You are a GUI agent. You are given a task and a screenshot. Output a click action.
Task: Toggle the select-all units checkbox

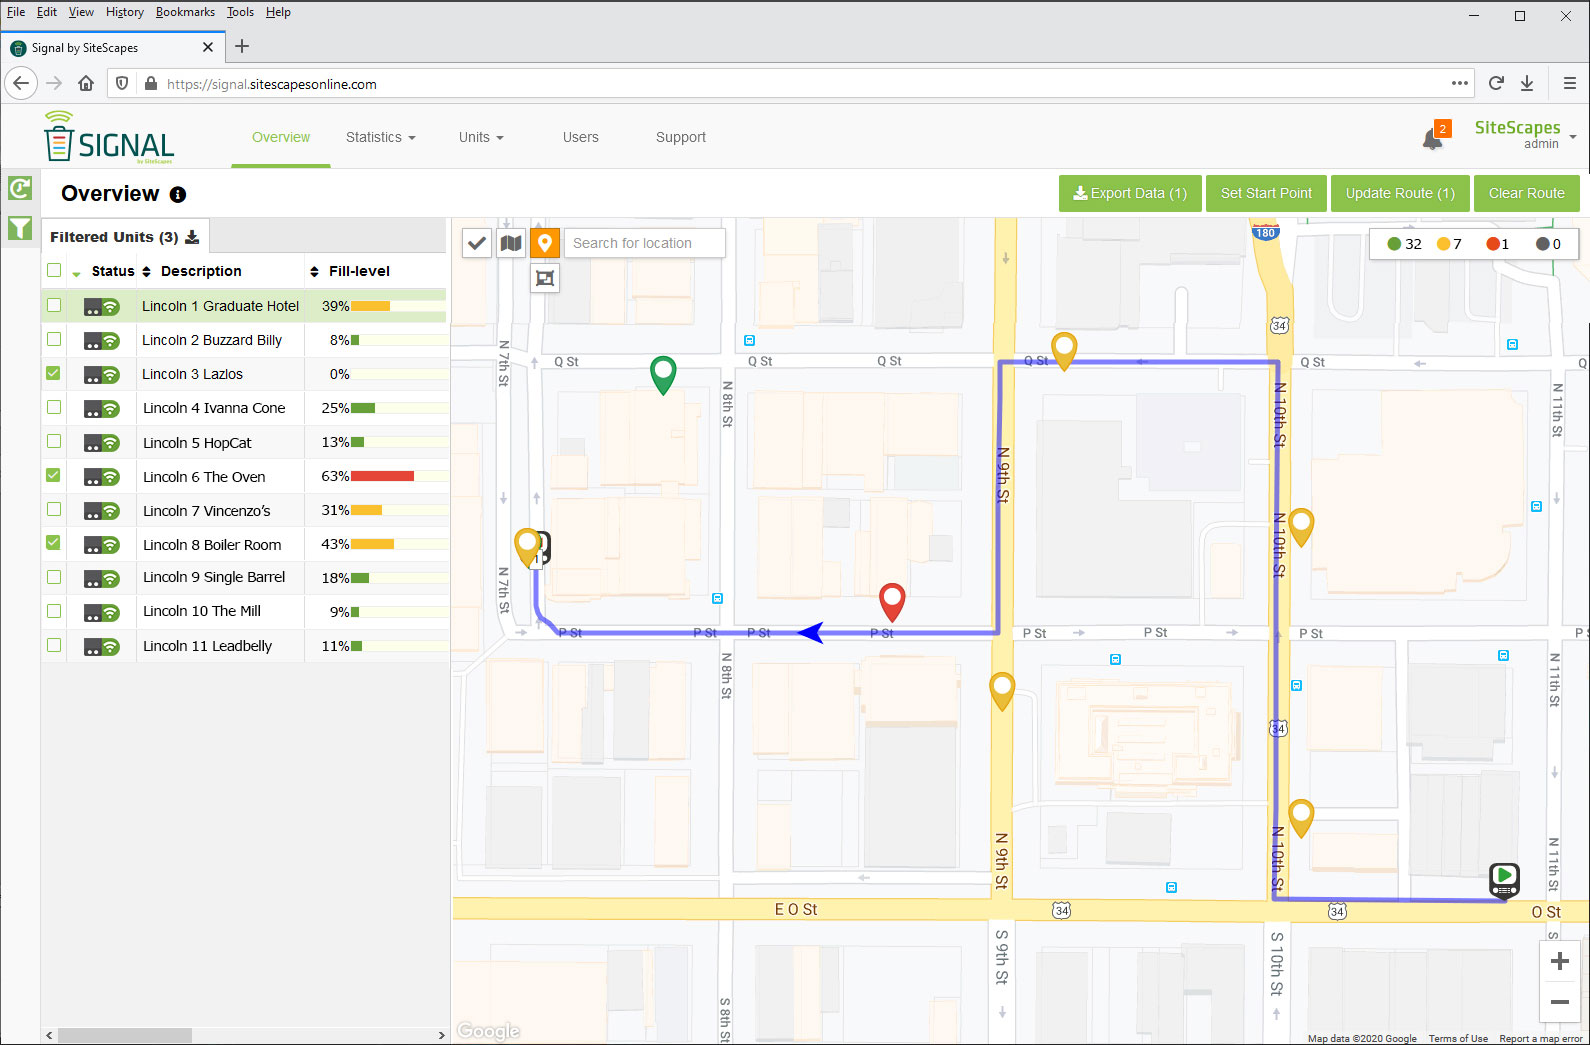coord(54,271)
